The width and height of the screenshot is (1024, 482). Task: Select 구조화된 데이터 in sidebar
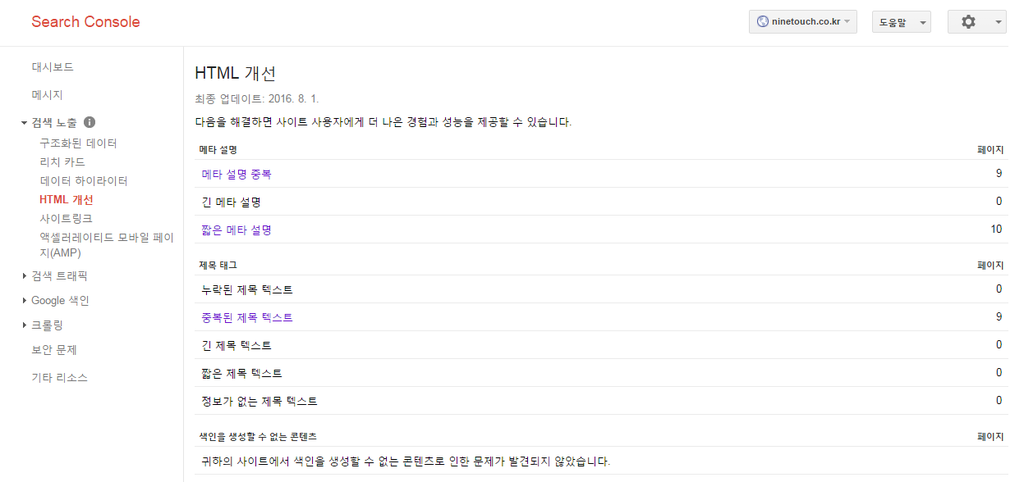[78, 142]
